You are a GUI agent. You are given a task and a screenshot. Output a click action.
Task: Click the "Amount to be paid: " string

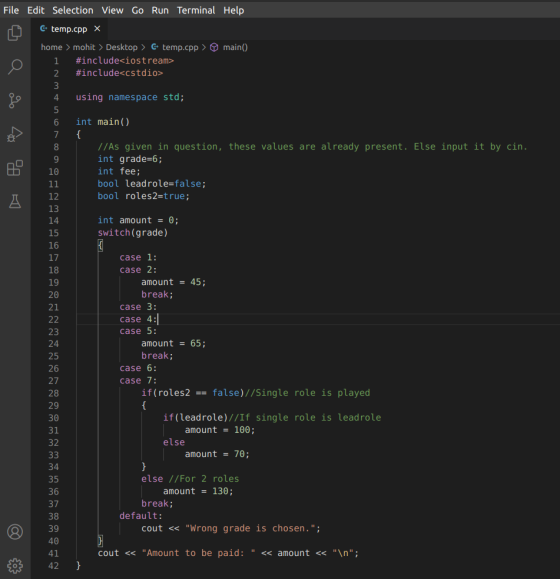[x=198, y=553]
